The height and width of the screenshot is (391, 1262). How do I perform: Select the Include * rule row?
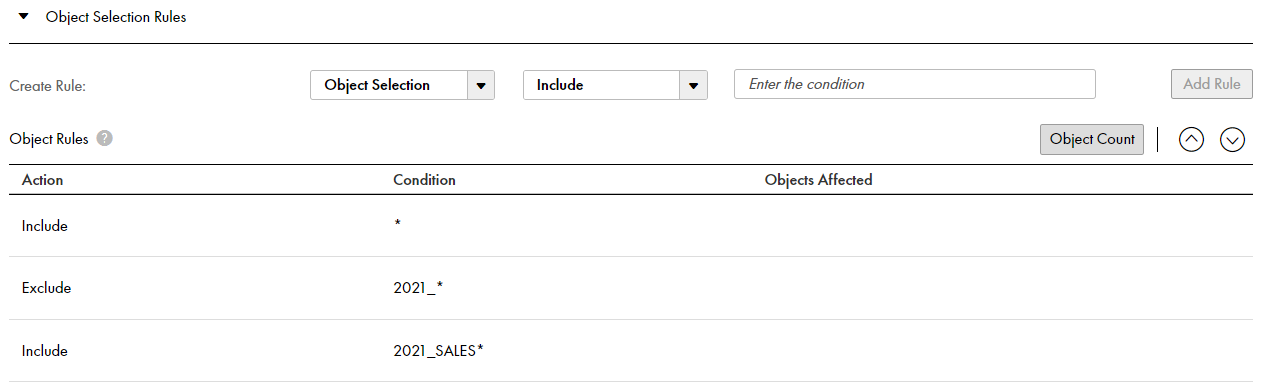pos(631,226)
